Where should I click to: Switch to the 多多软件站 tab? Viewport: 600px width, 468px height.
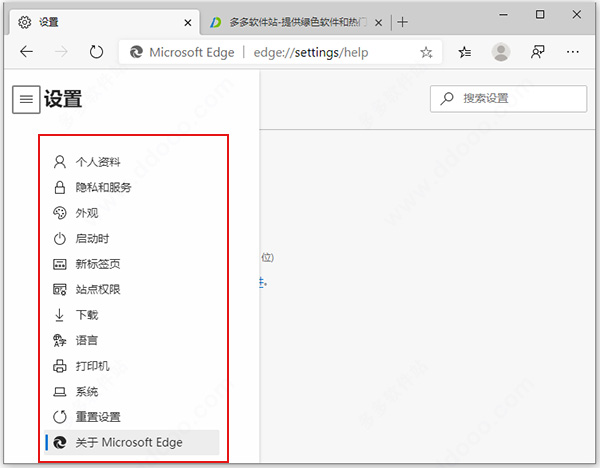point(295,22)
